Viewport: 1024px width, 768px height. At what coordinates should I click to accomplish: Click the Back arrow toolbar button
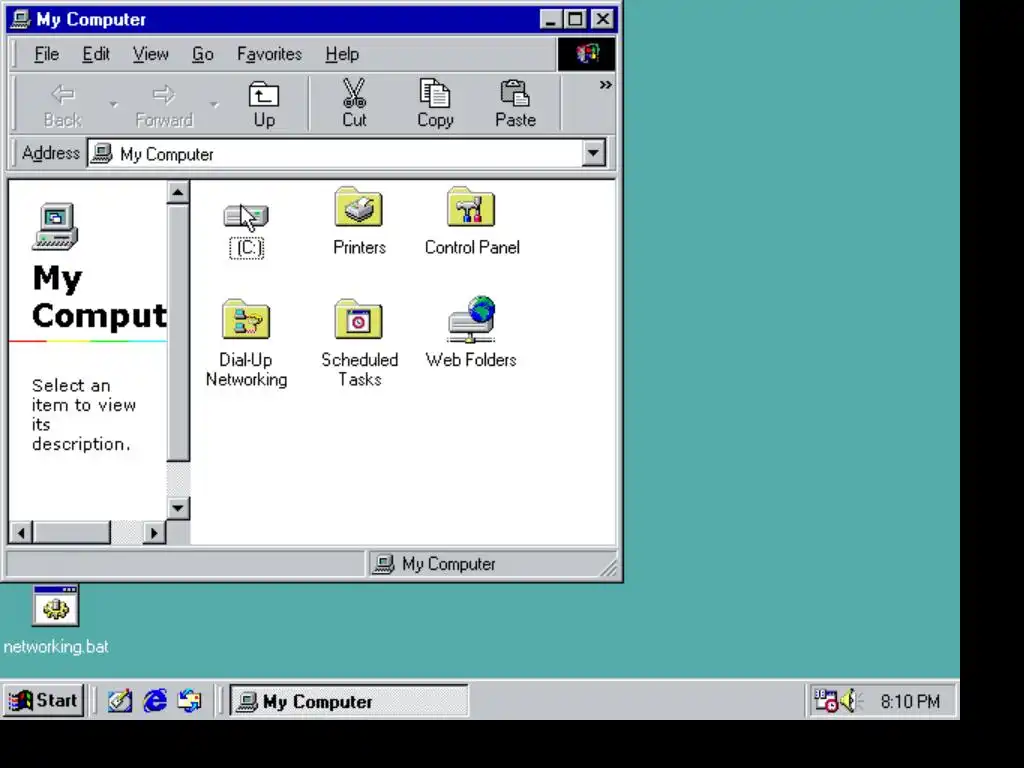pyautogui.click(x=63, y=104)
